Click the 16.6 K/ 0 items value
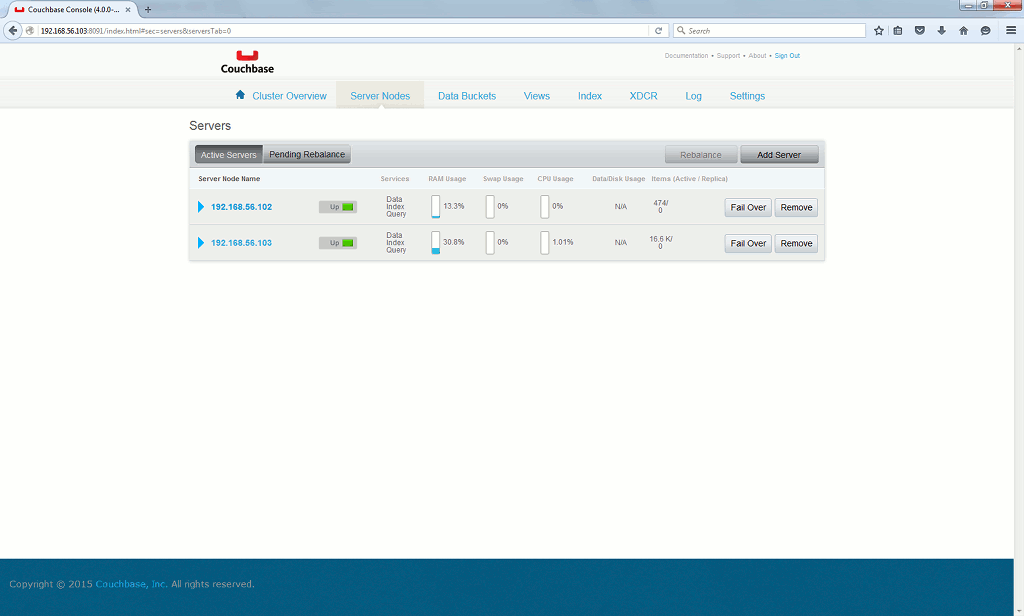 661,242
